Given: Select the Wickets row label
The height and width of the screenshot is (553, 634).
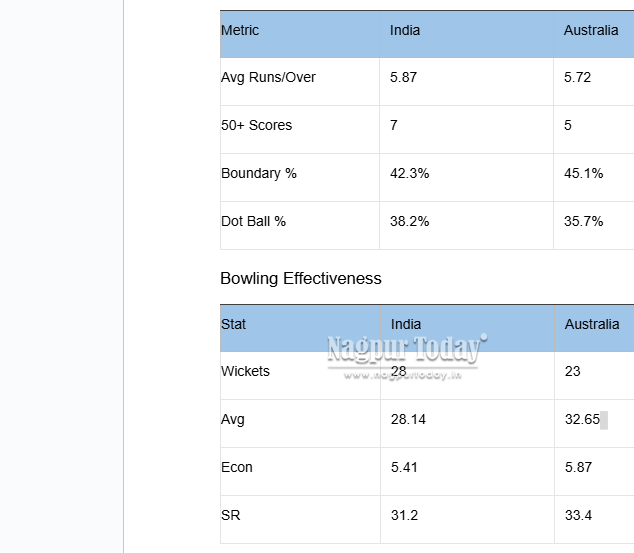Looking at the screenshot, I should tap(245, 372).
